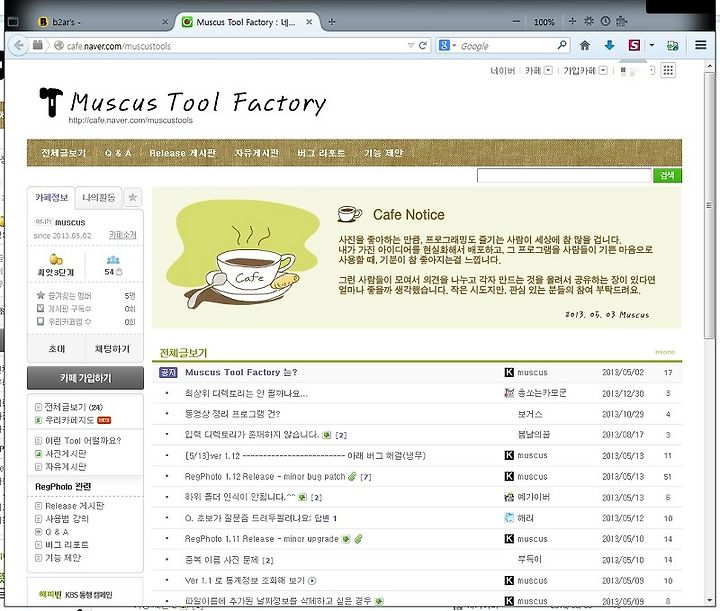Click the 채팅하기 chat button
The image size is (720, 611).
[x=112, y=349]
